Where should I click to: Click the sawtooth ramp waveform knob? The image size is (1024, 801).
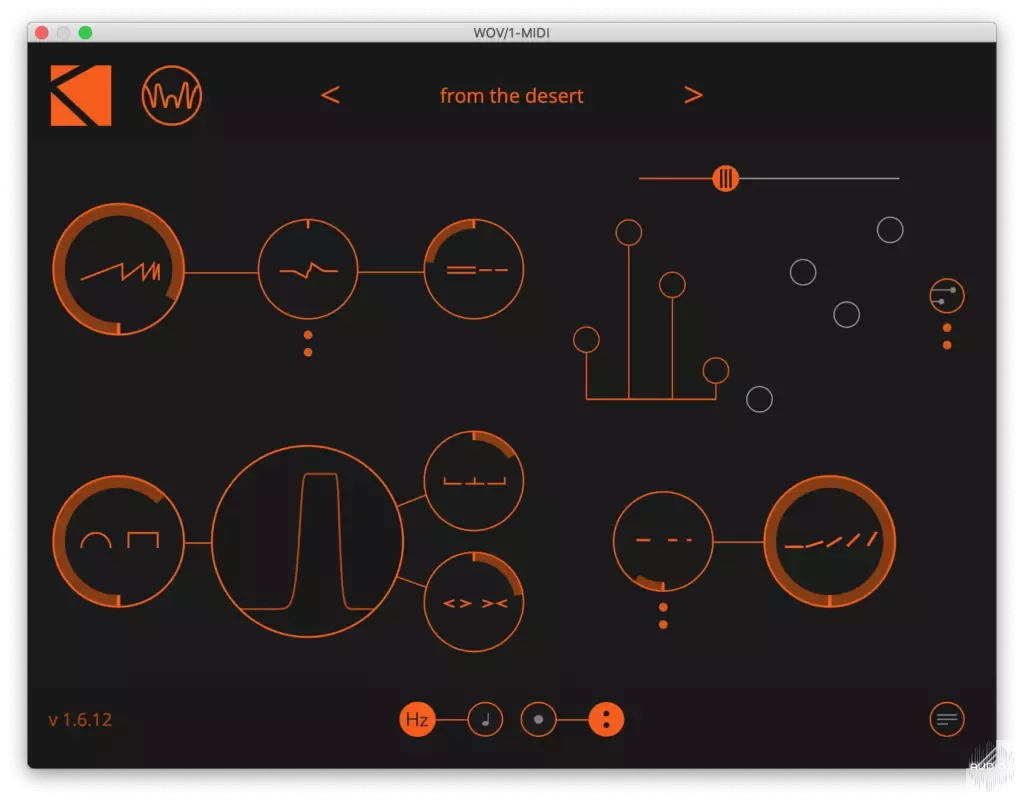point(118,269)
